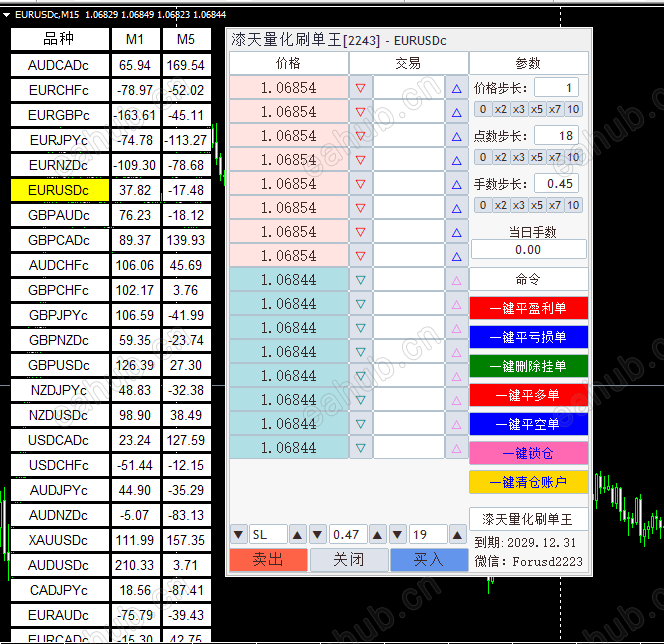Click the 关闭 close button
The height and width of the screenshot is (644, 664).
click(349, 559)
